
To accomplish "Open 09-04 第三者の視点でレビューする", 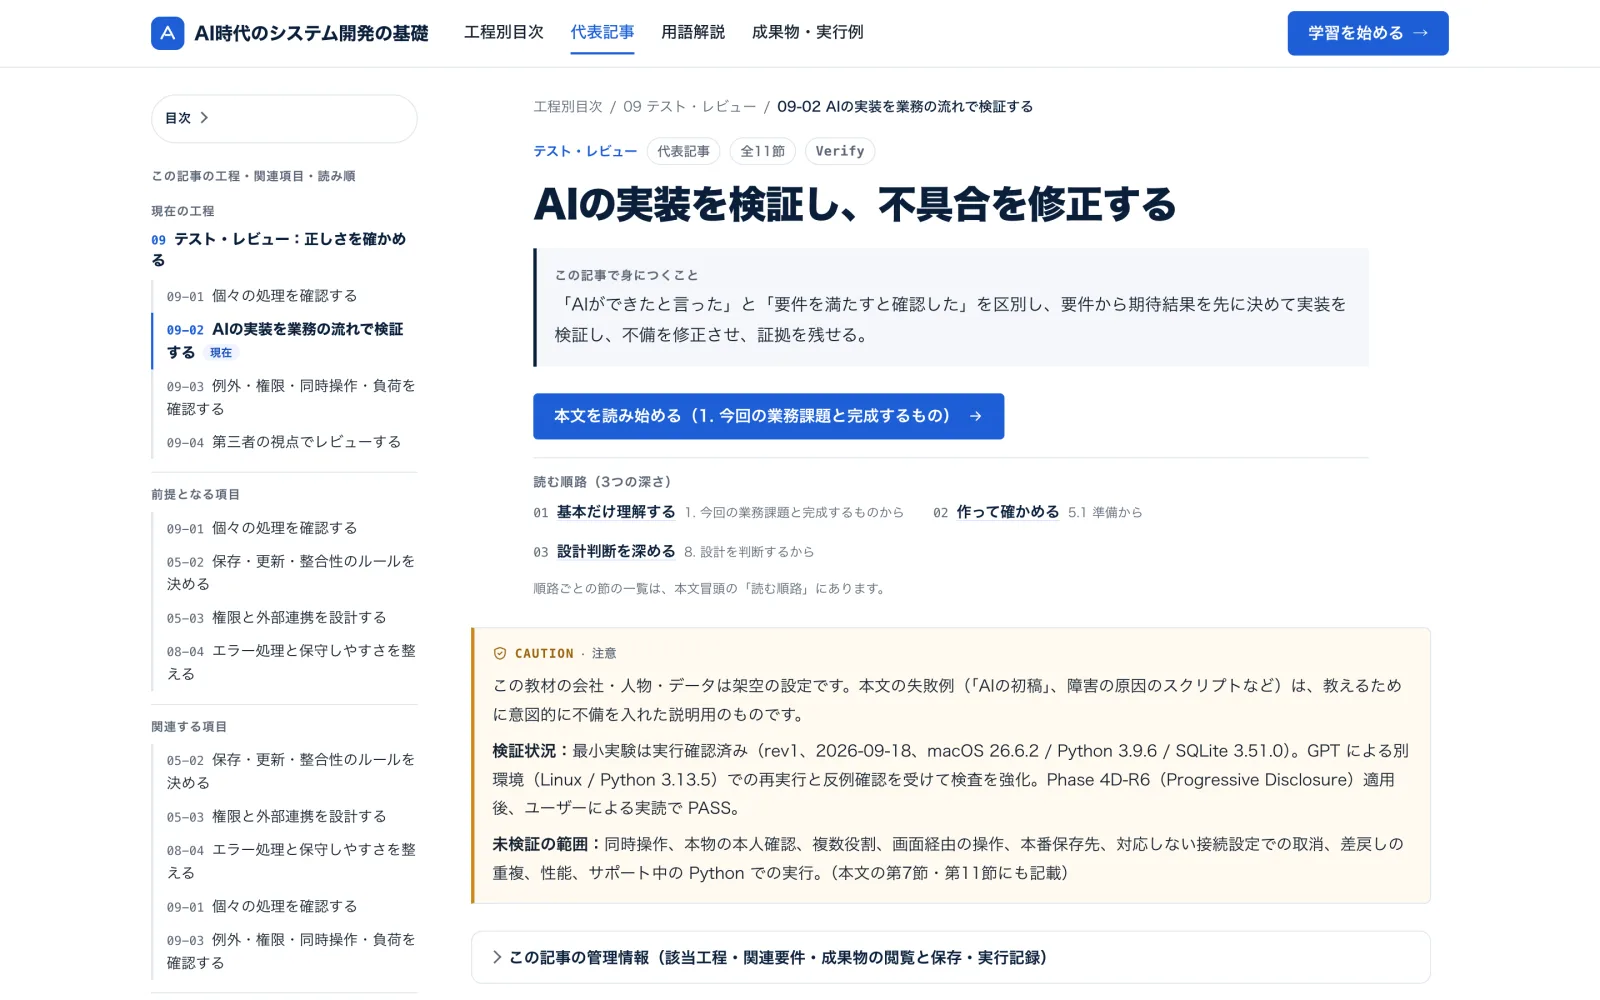I will [x=284, y=442].
